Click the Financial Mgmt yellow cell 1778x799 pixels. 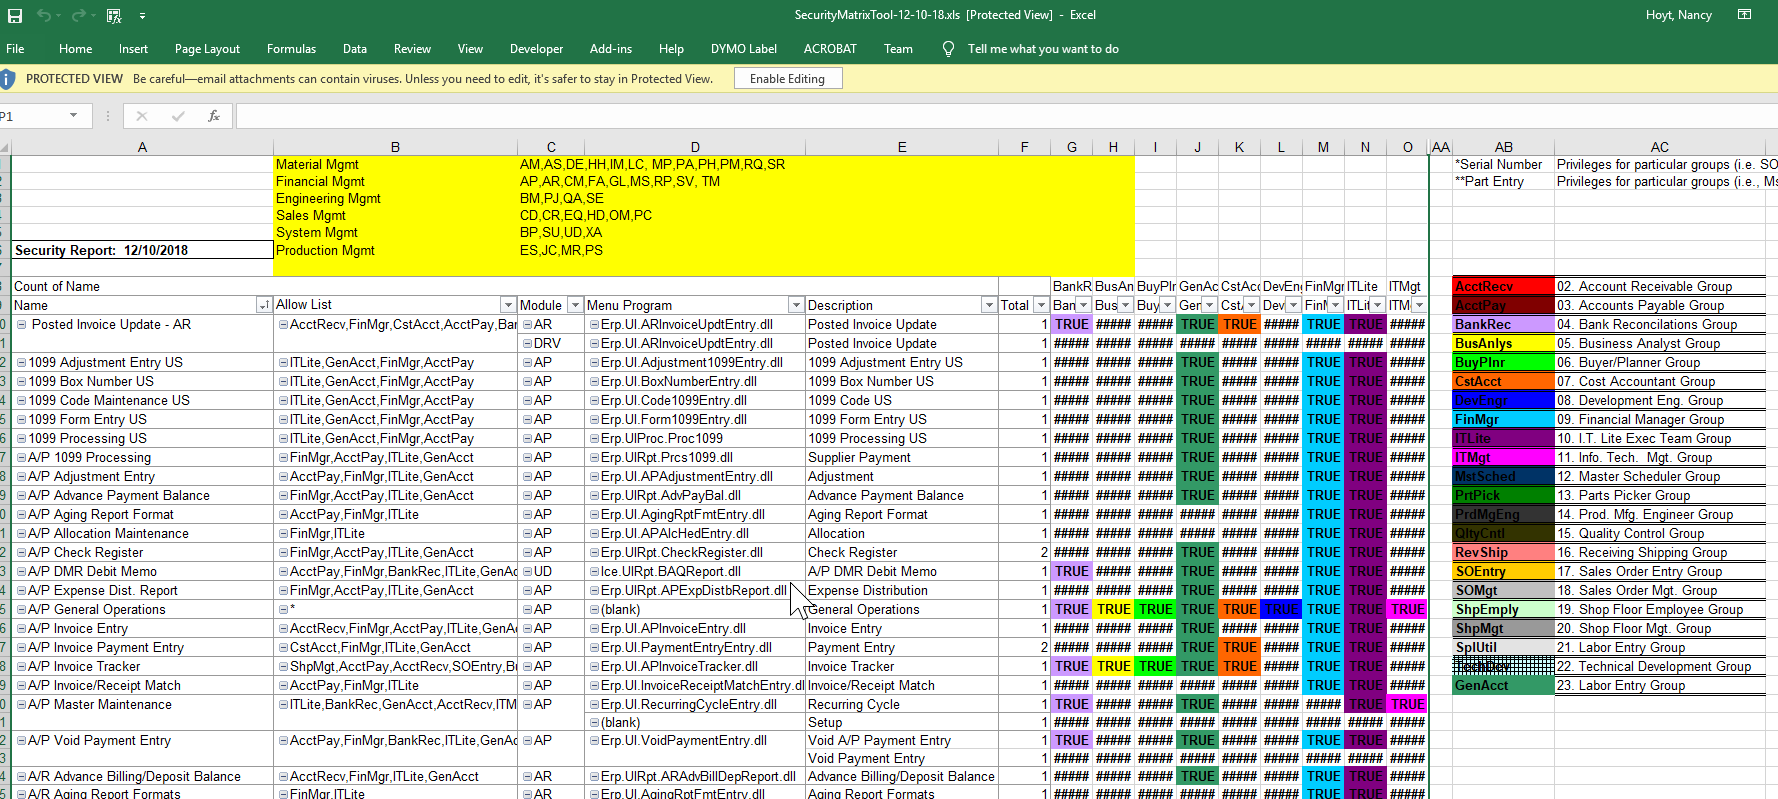pos(395,181)
